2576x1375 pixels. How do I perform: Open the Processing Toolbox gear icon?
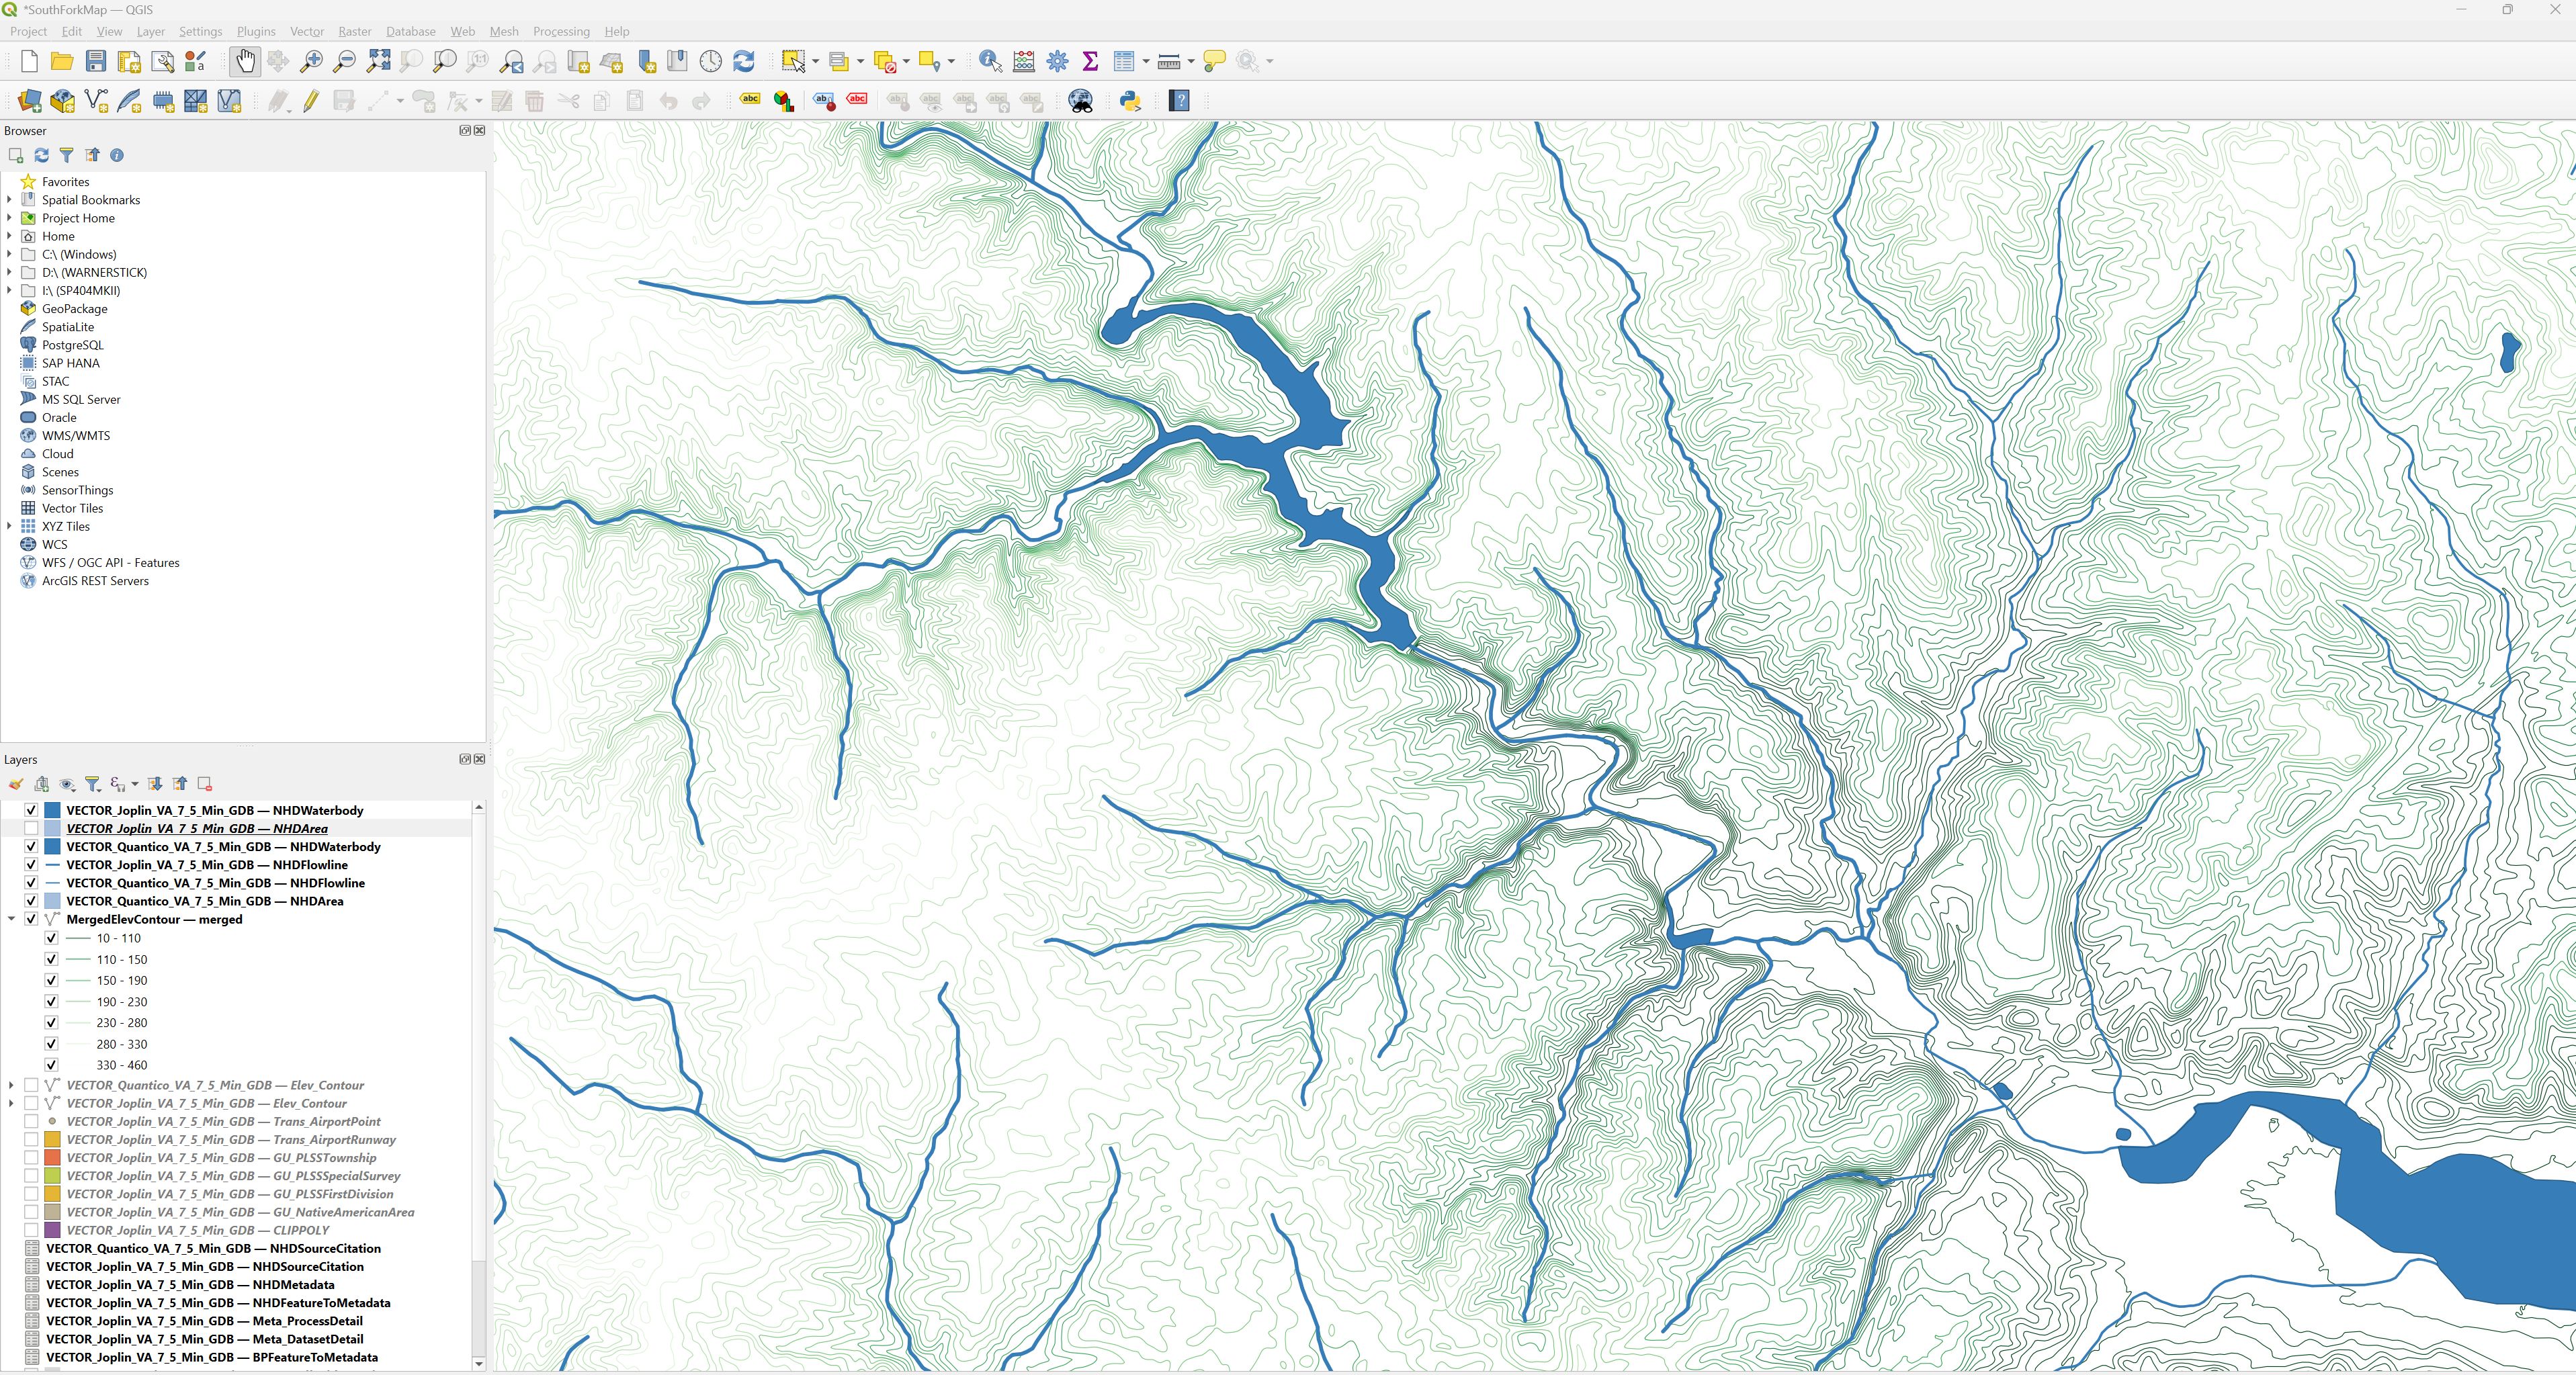[1057, 62]
